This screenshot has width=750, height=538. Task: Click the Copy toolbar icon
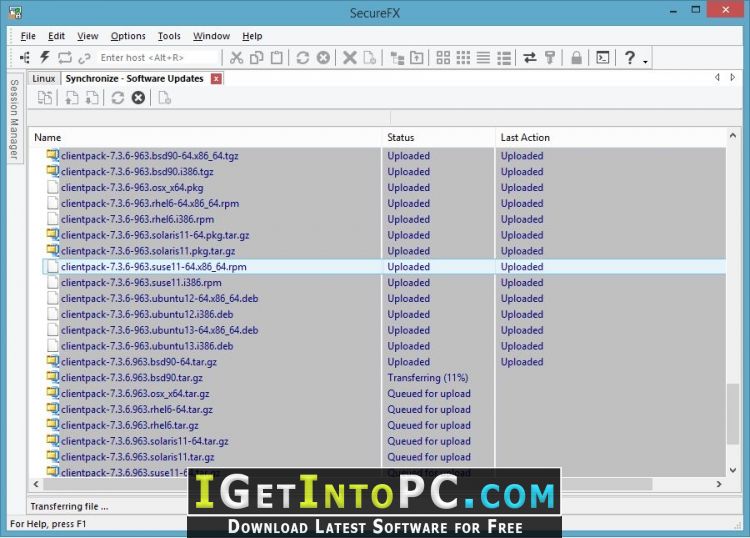[x=257, y=58]
